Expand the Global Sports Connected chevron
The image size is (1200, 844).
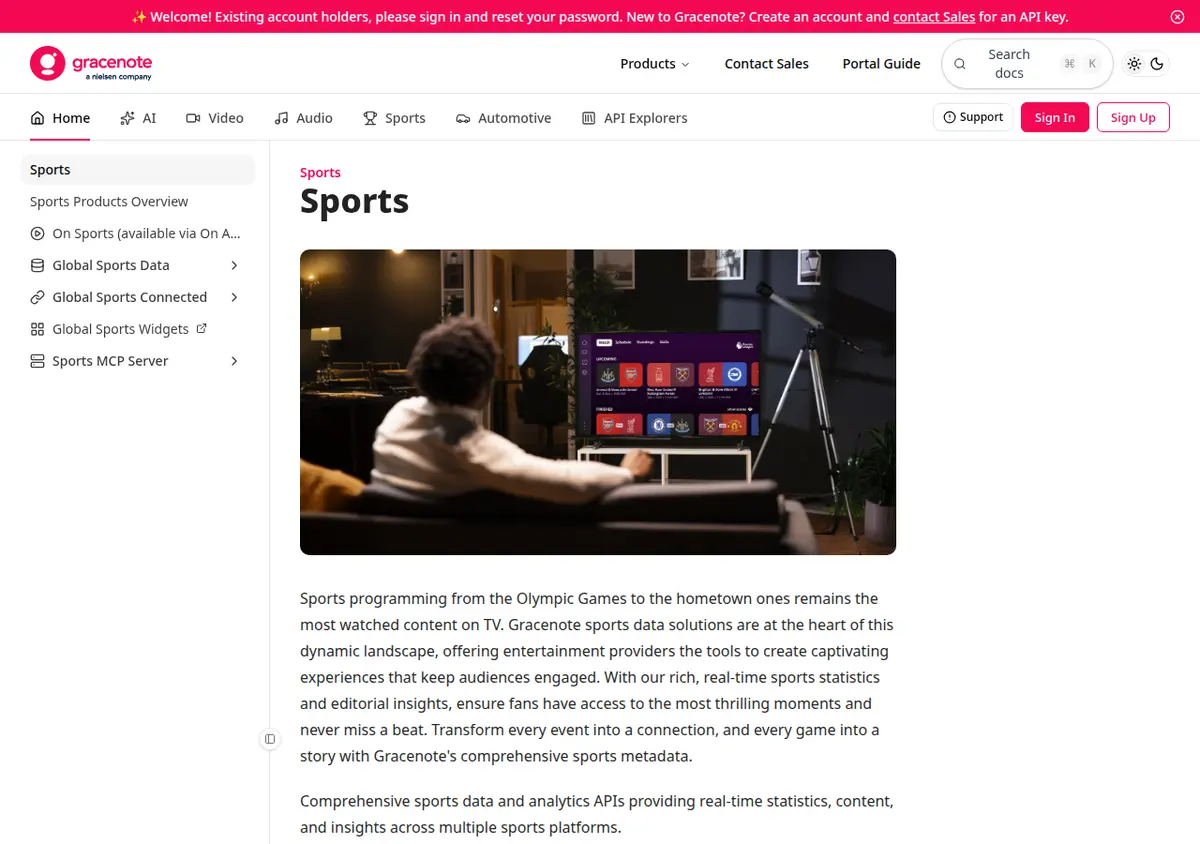coord(234,298)
